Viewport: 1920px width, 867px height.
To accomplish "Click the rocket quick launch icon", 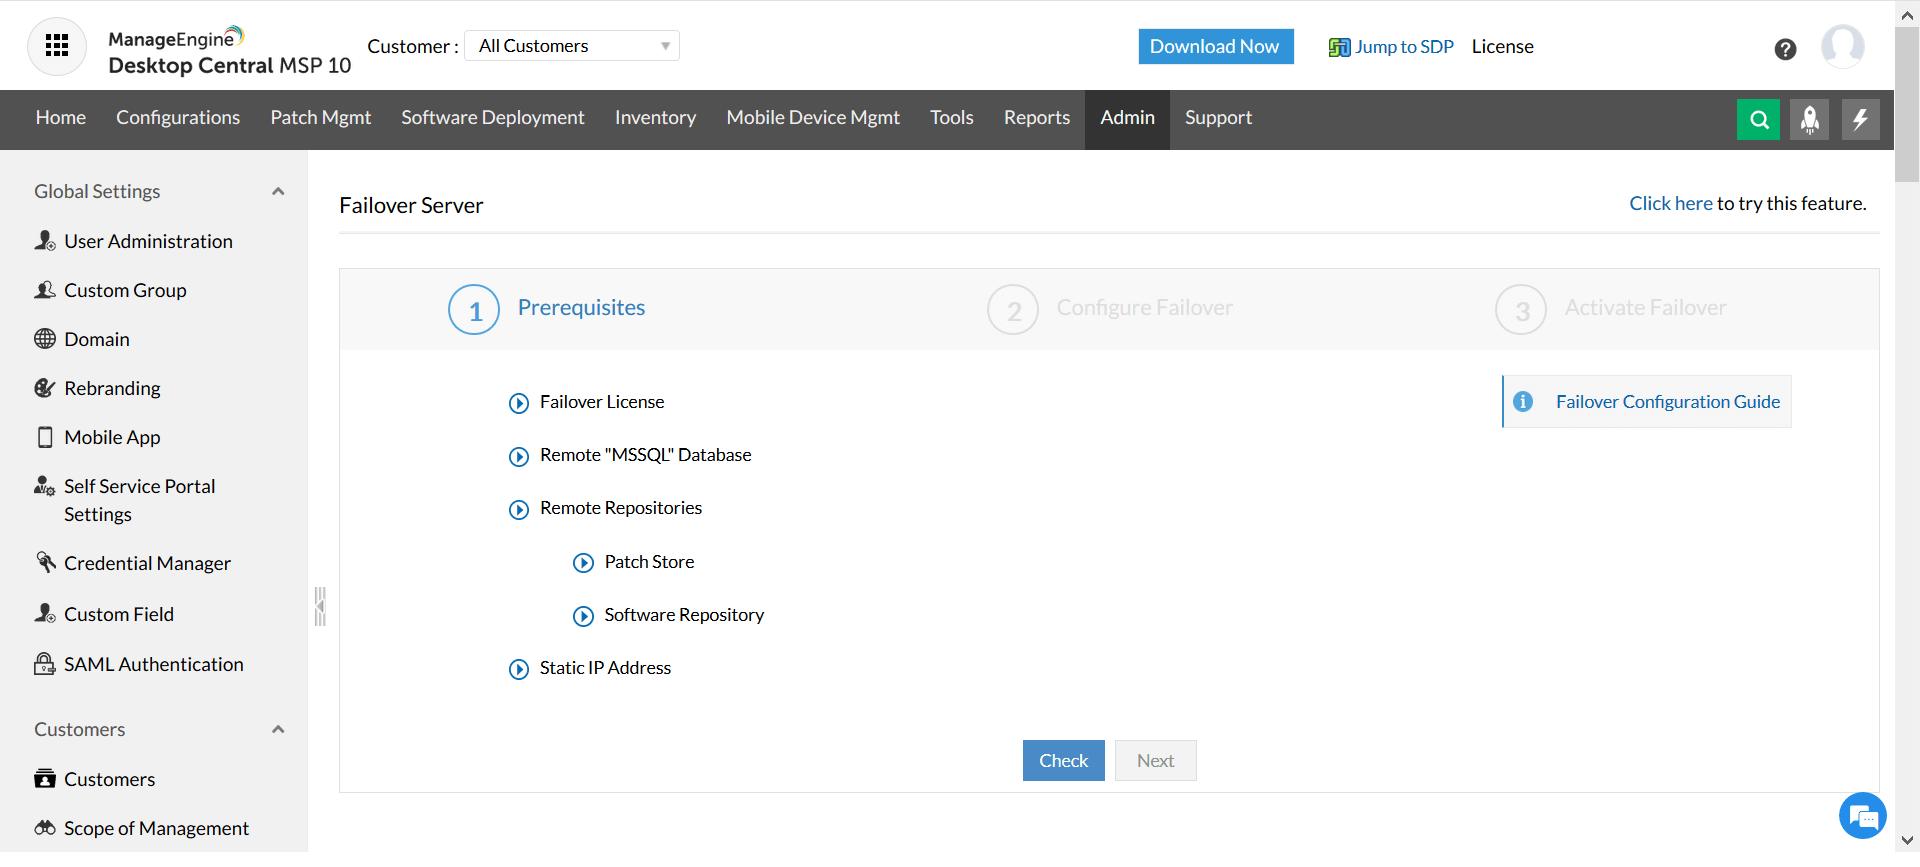I will (1809, 120).
